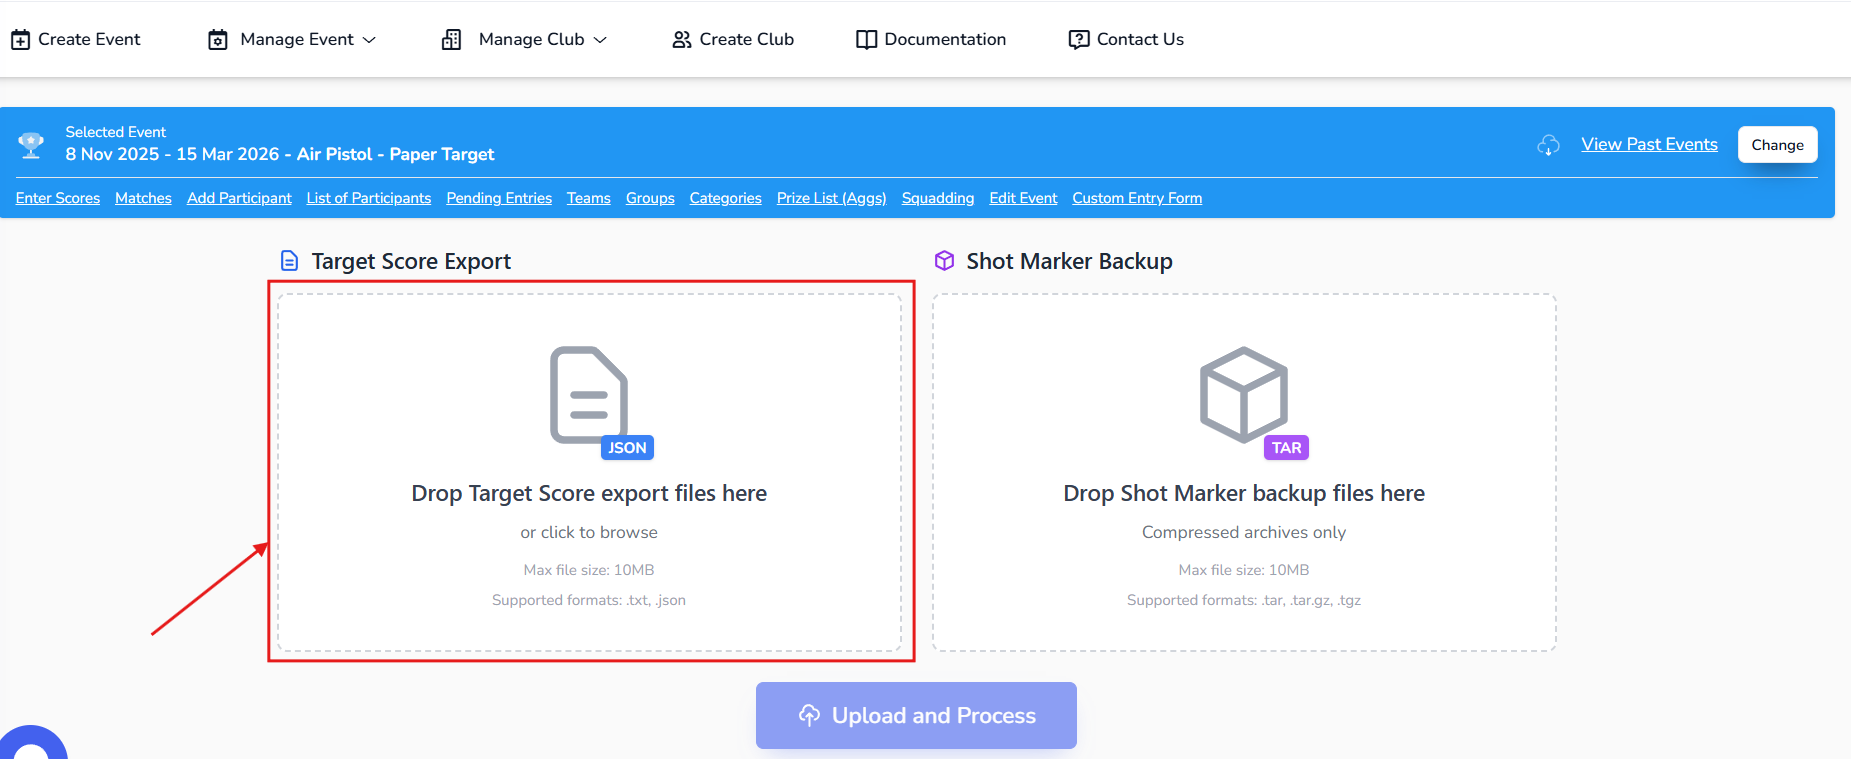Click the TAR cube package icon

pos(1244,396)
